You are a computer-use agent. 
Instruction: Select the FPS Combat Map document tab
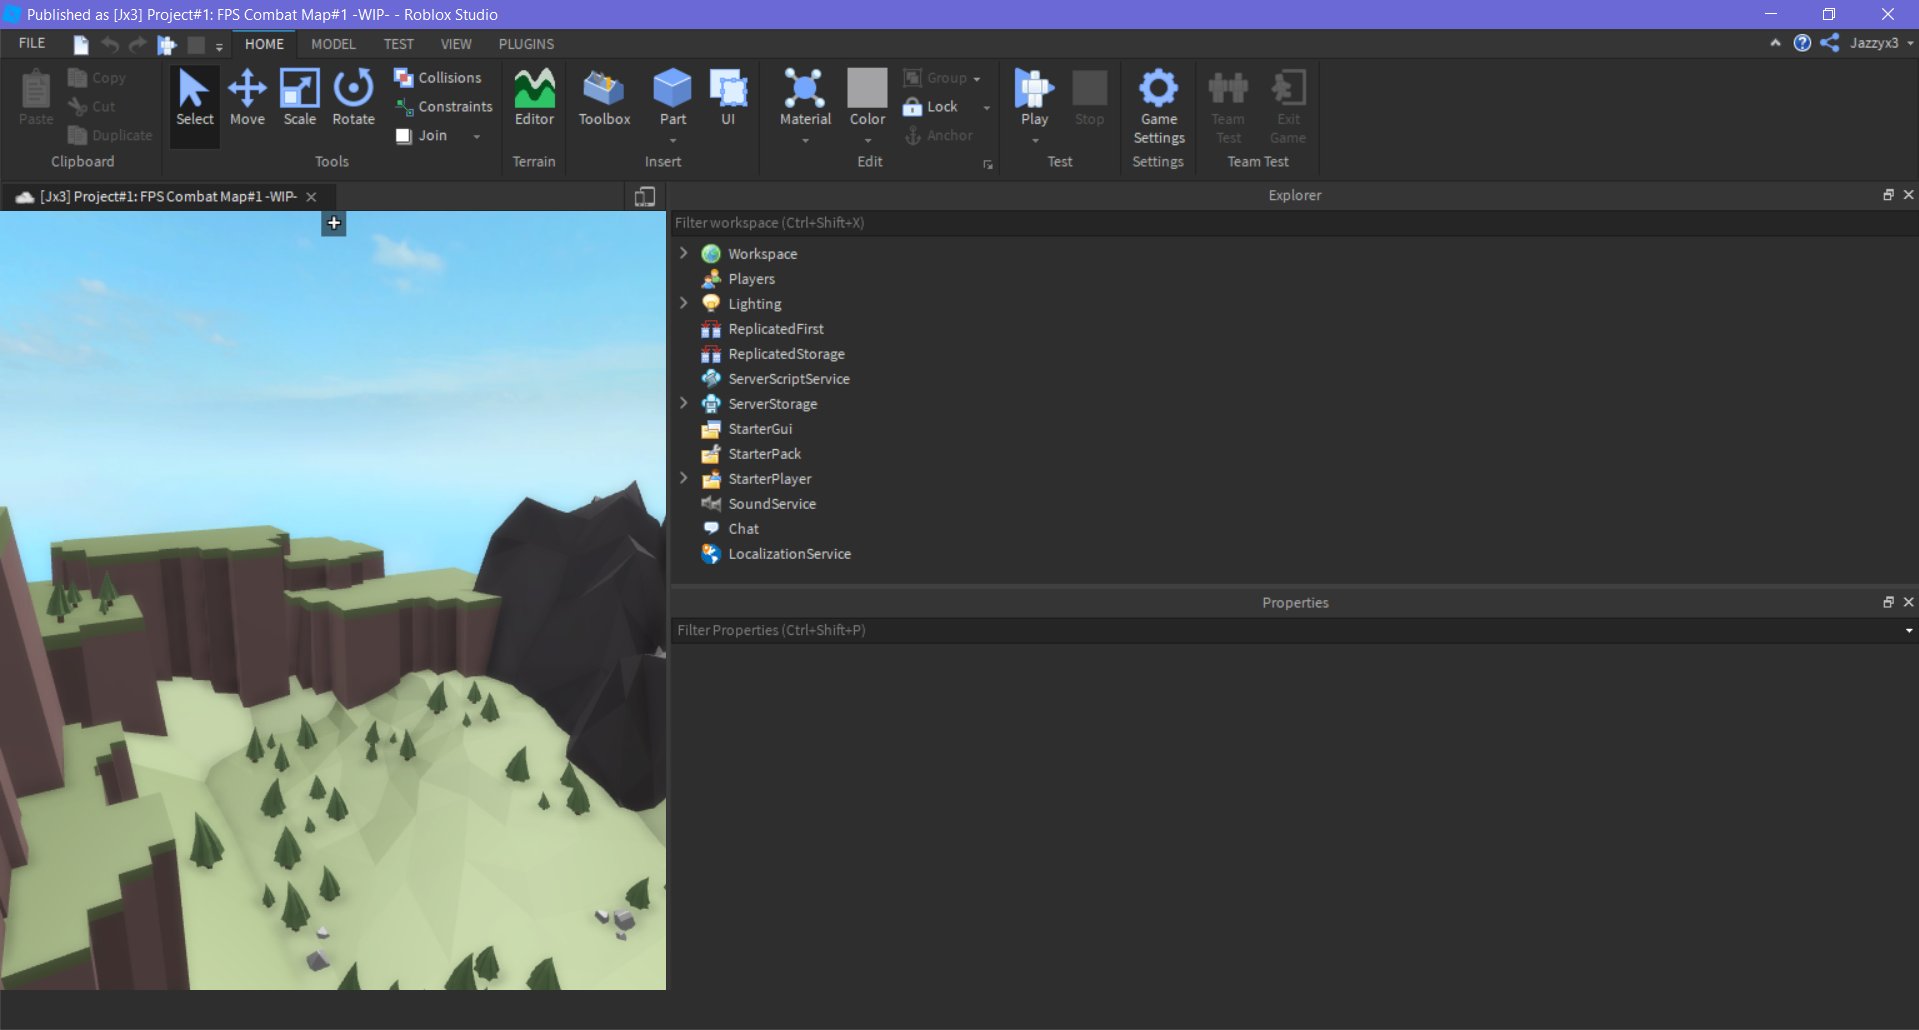pyautogui.click(x=168, y=197)
